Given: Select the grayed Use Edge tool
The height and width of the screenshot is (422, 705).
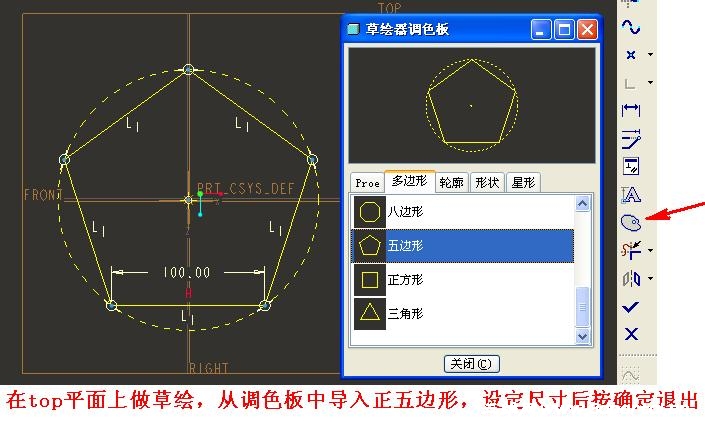Looking at the screenshot, I should [630, 83].
